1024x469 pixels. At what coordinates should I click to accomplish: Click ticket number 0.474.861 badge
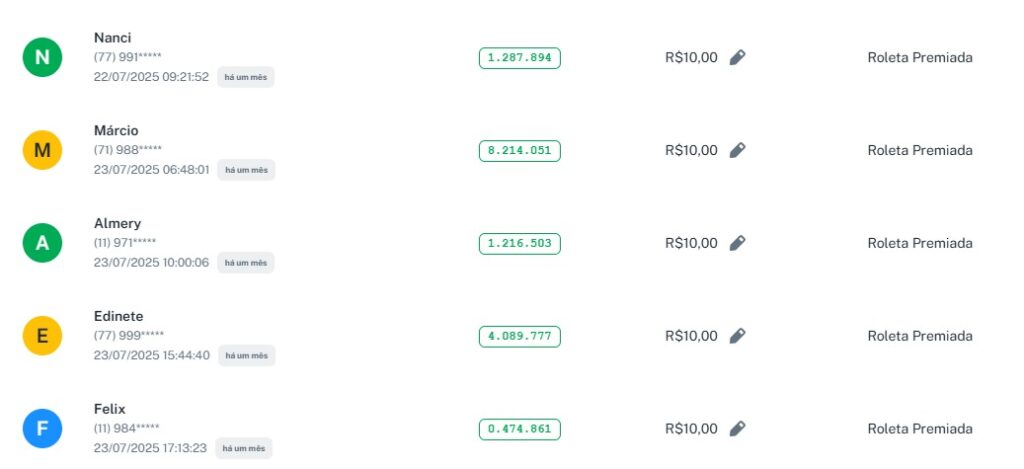click(519, 429)
